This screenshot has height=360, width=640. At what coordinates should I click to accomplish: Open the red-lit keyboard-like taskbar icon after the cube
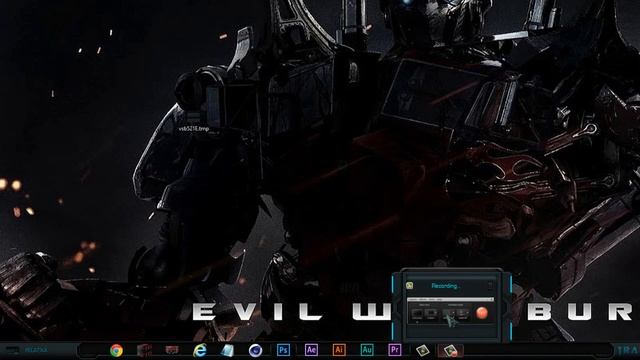pos(172,350)
